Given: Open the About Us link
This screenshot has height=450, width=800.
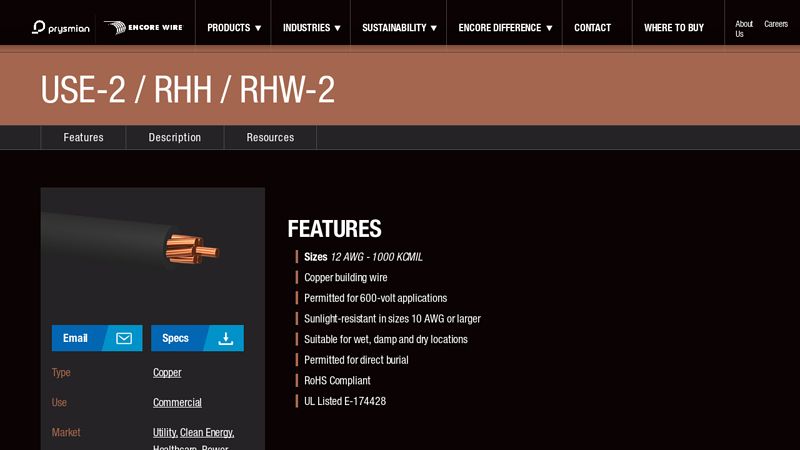Looking at the screenshot, I should [x=743, y=29].
